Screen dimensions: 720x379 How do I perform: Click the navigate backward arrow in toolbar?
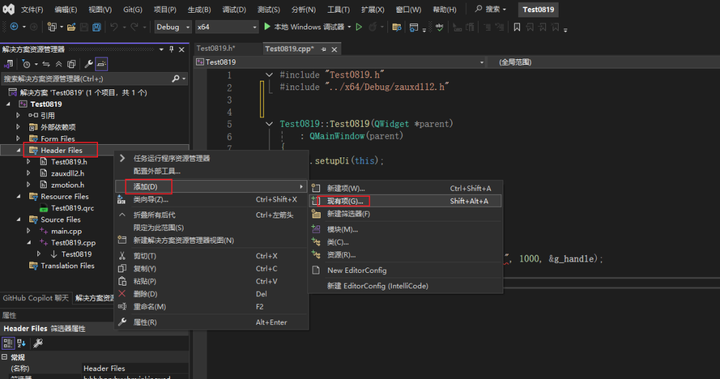14,27
